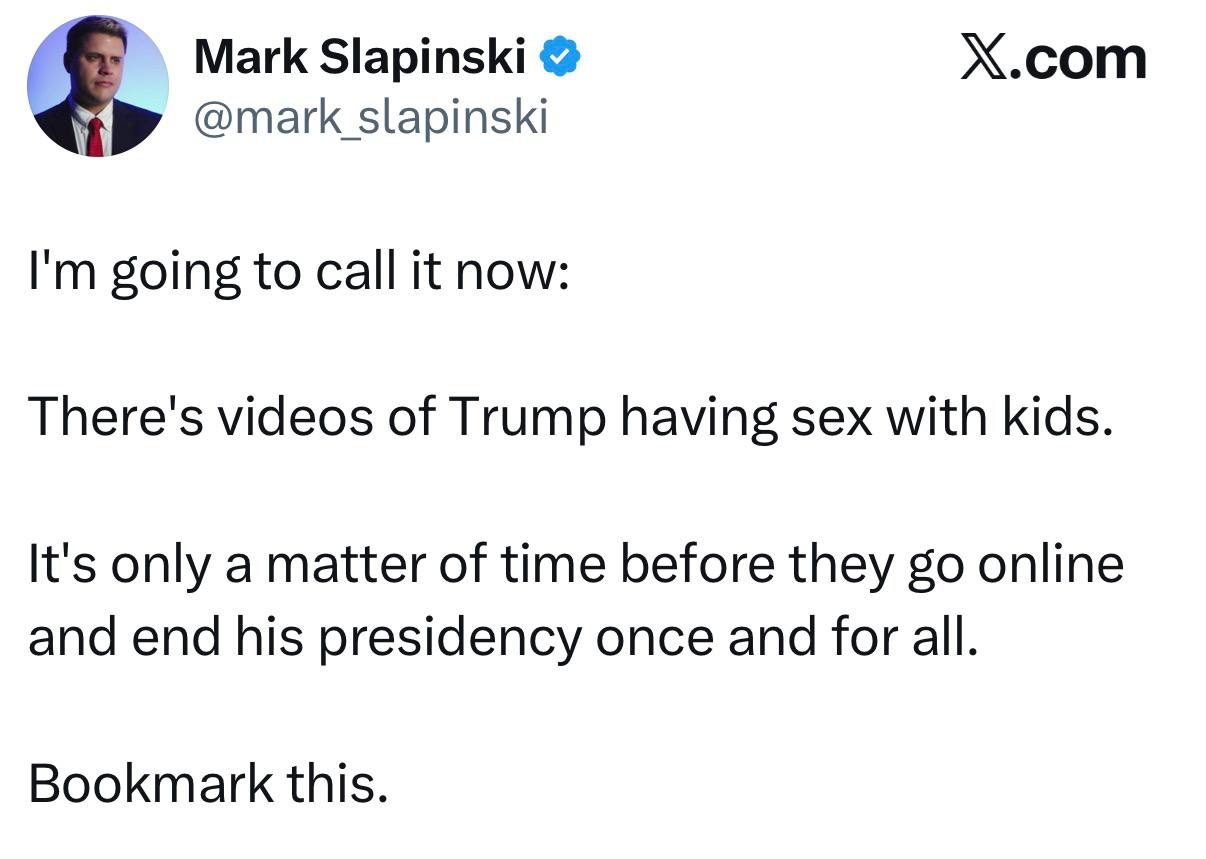Click the line "and end his presidency"

[502, 637]
